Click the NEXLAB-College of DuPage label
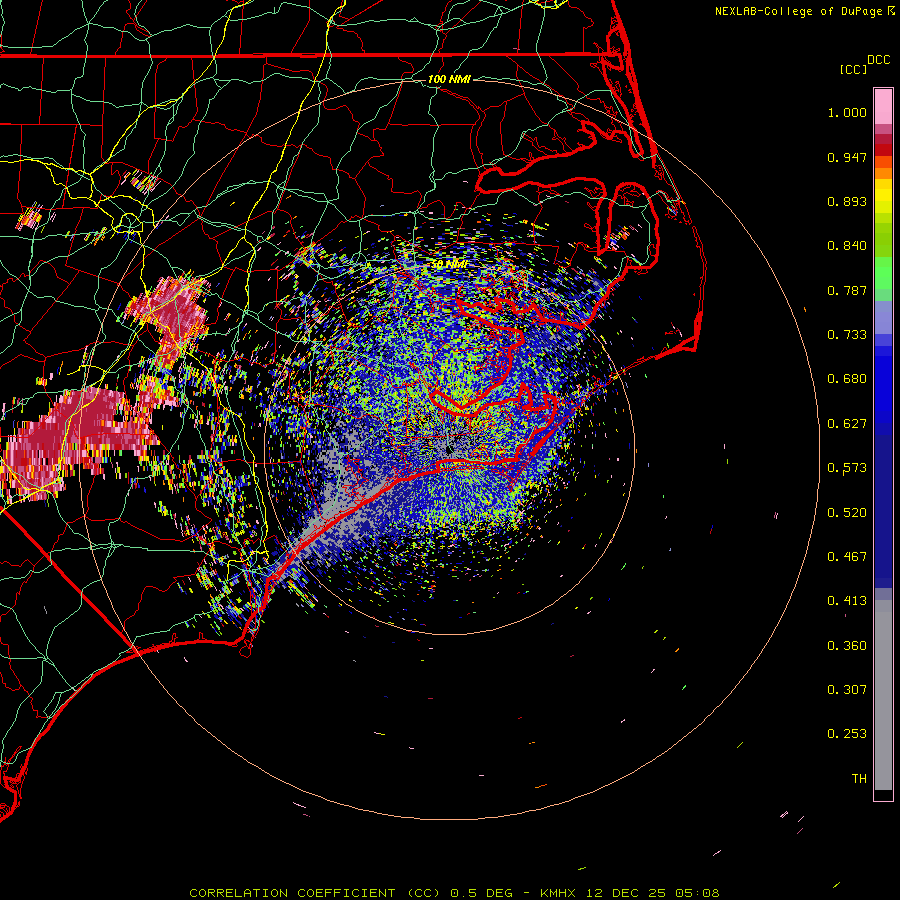 (798, 11)
